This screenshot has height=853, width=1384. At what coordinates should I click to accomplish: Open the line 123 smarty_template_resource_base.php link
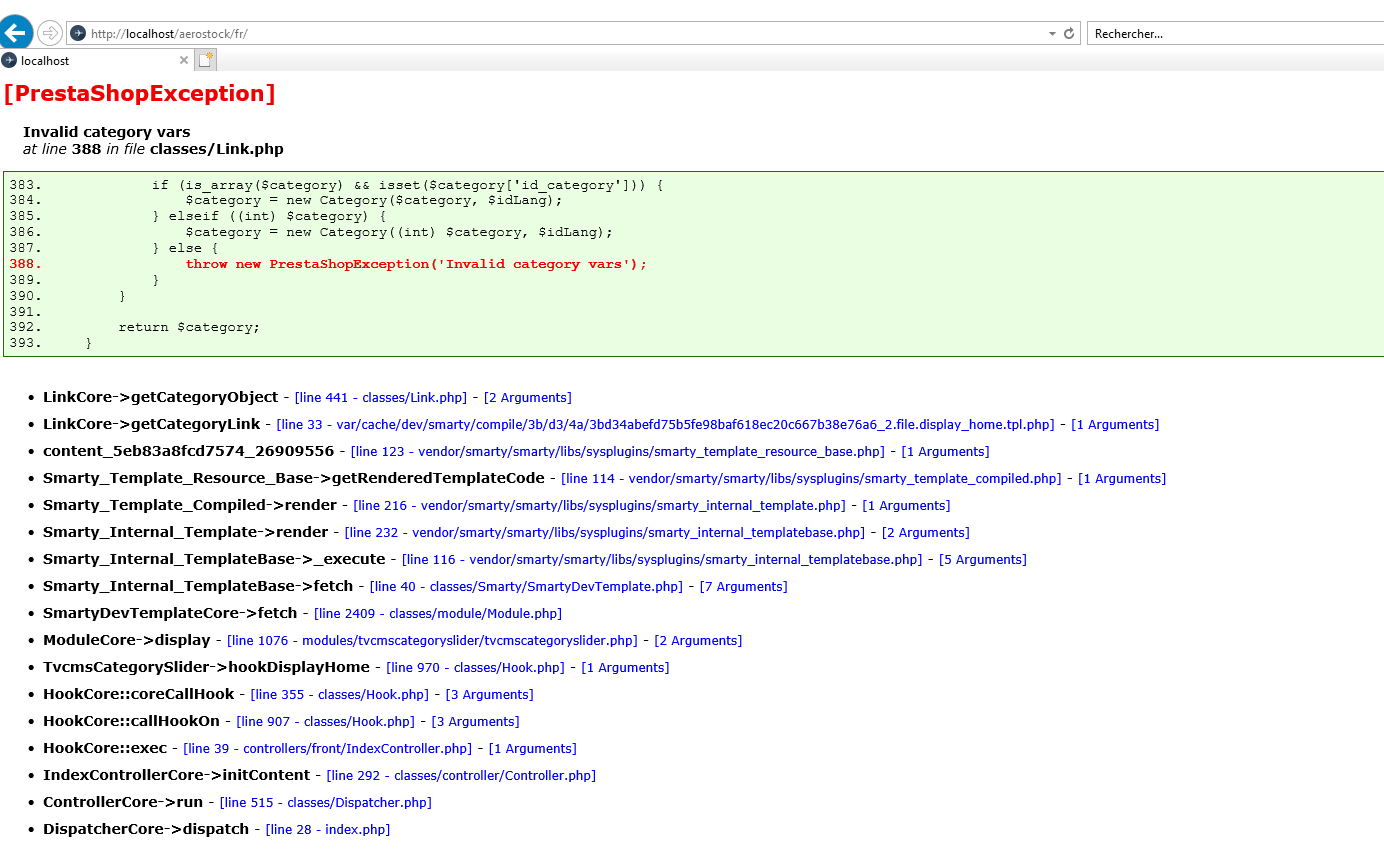tap(618, 452)
